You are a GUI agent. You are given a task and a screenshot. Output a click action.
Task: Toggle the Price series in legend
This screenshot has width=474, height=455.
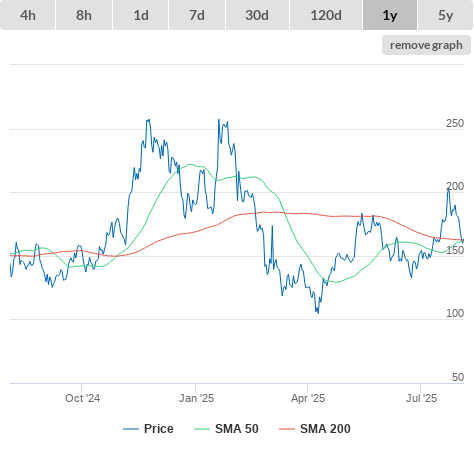148,429
